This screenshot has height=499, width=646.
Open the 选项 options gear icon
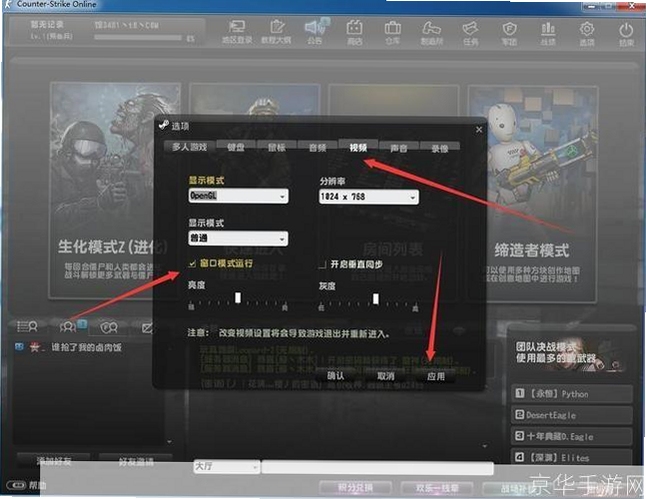587,33
